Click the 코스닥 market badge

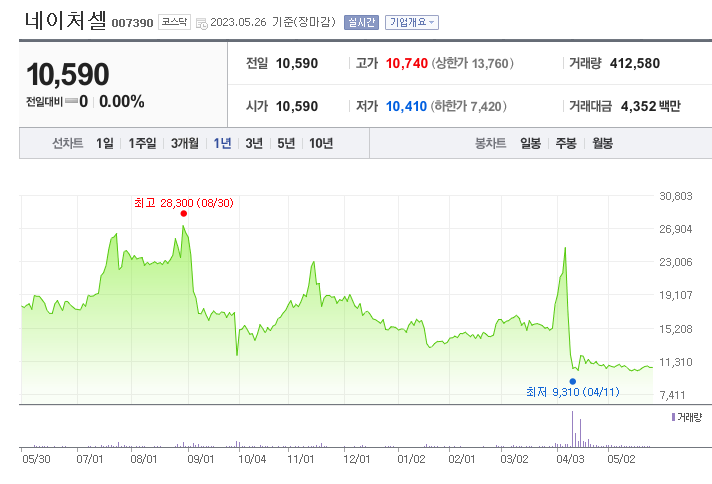[174, 22]
